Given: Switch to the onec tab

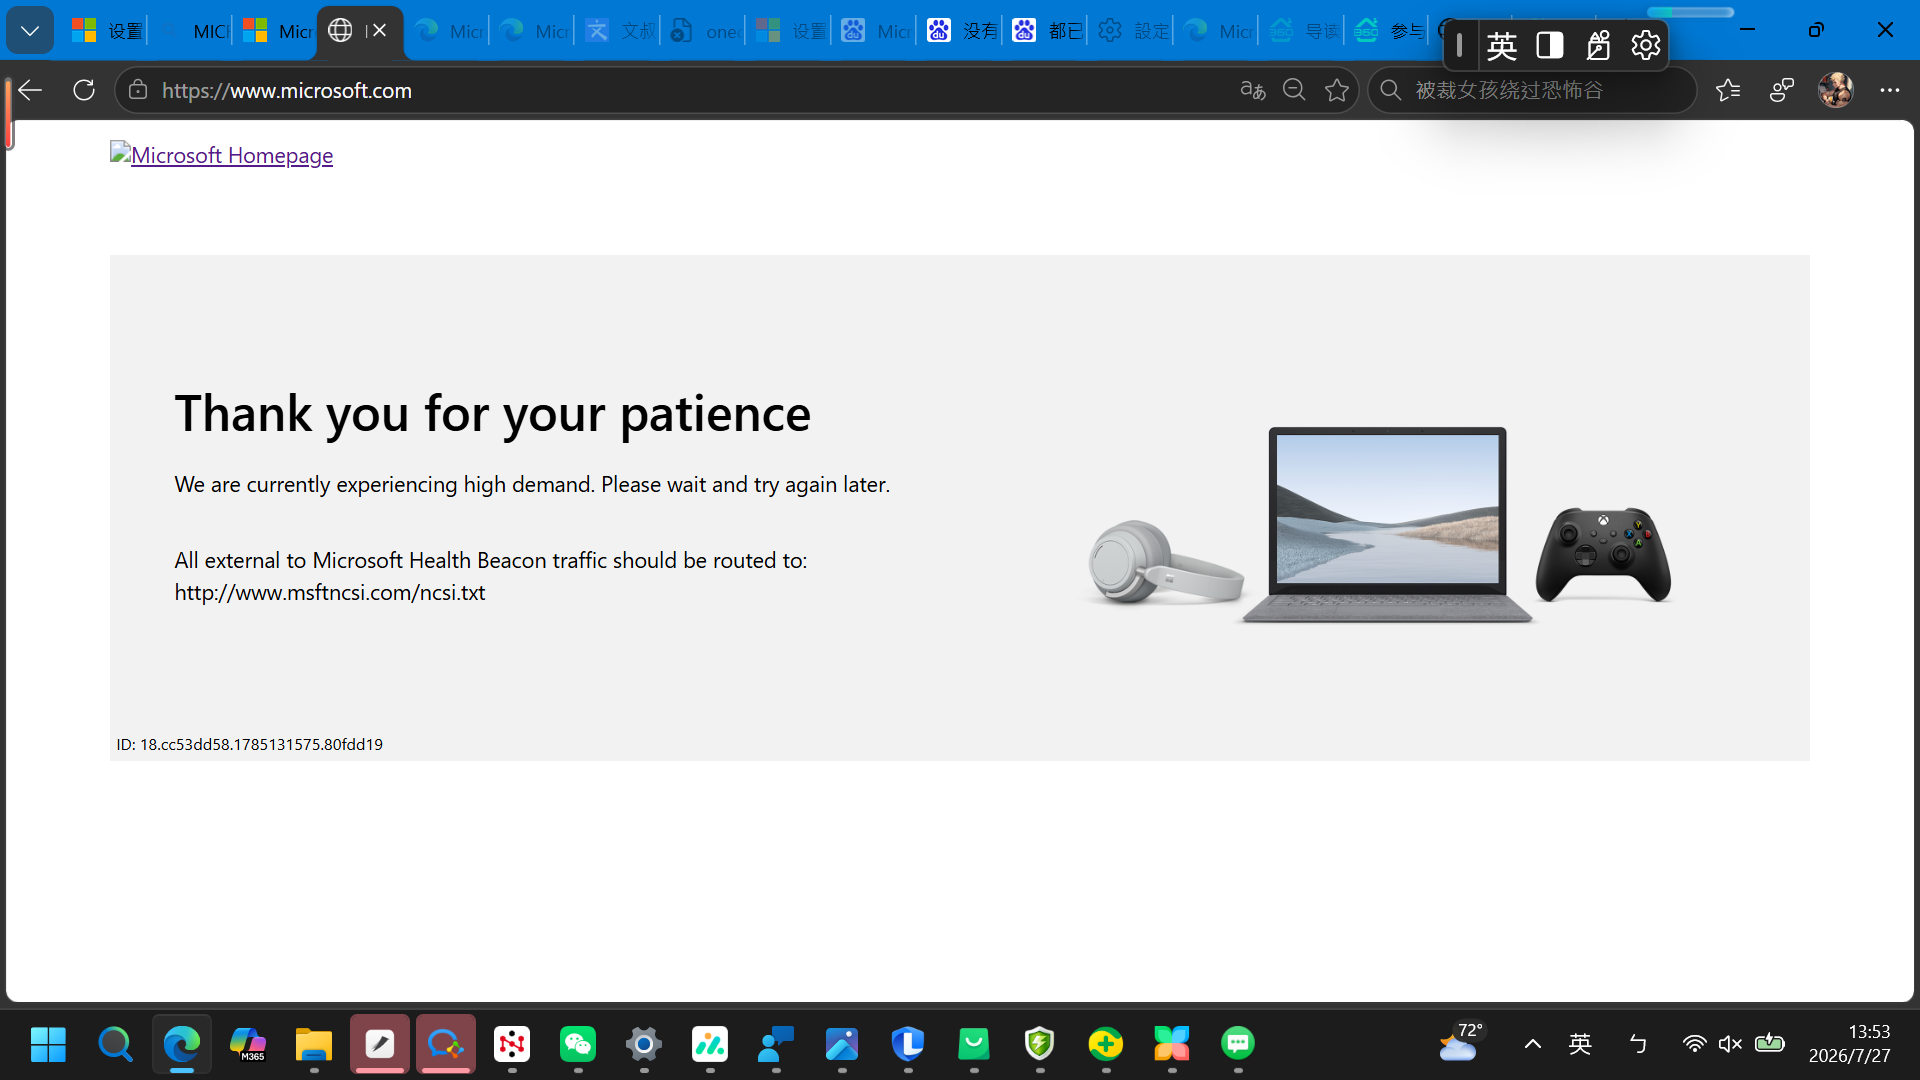Looking at the screenshot, I should pos(705,31).
